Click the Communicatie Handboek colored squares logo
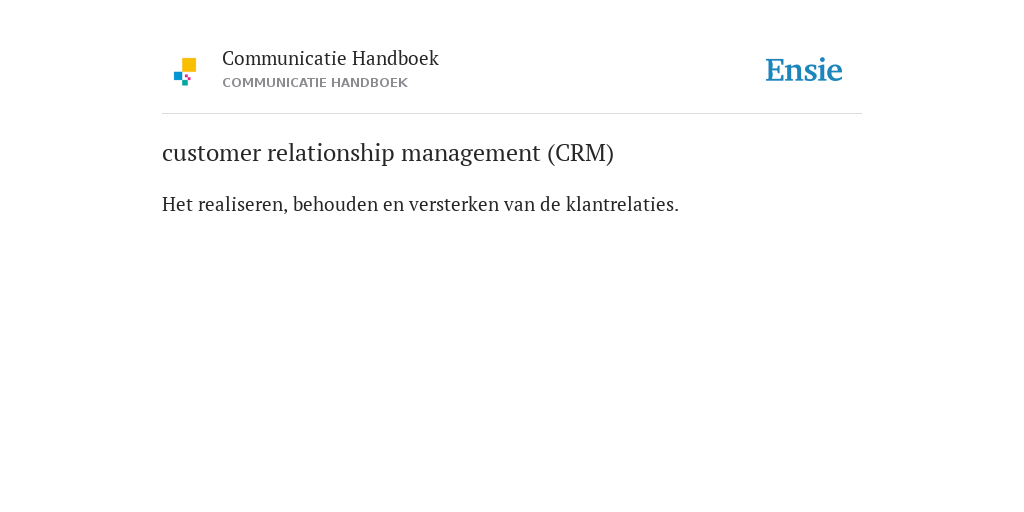The width and height of the screenshot is (1024, 512). (x=185, y=72)
